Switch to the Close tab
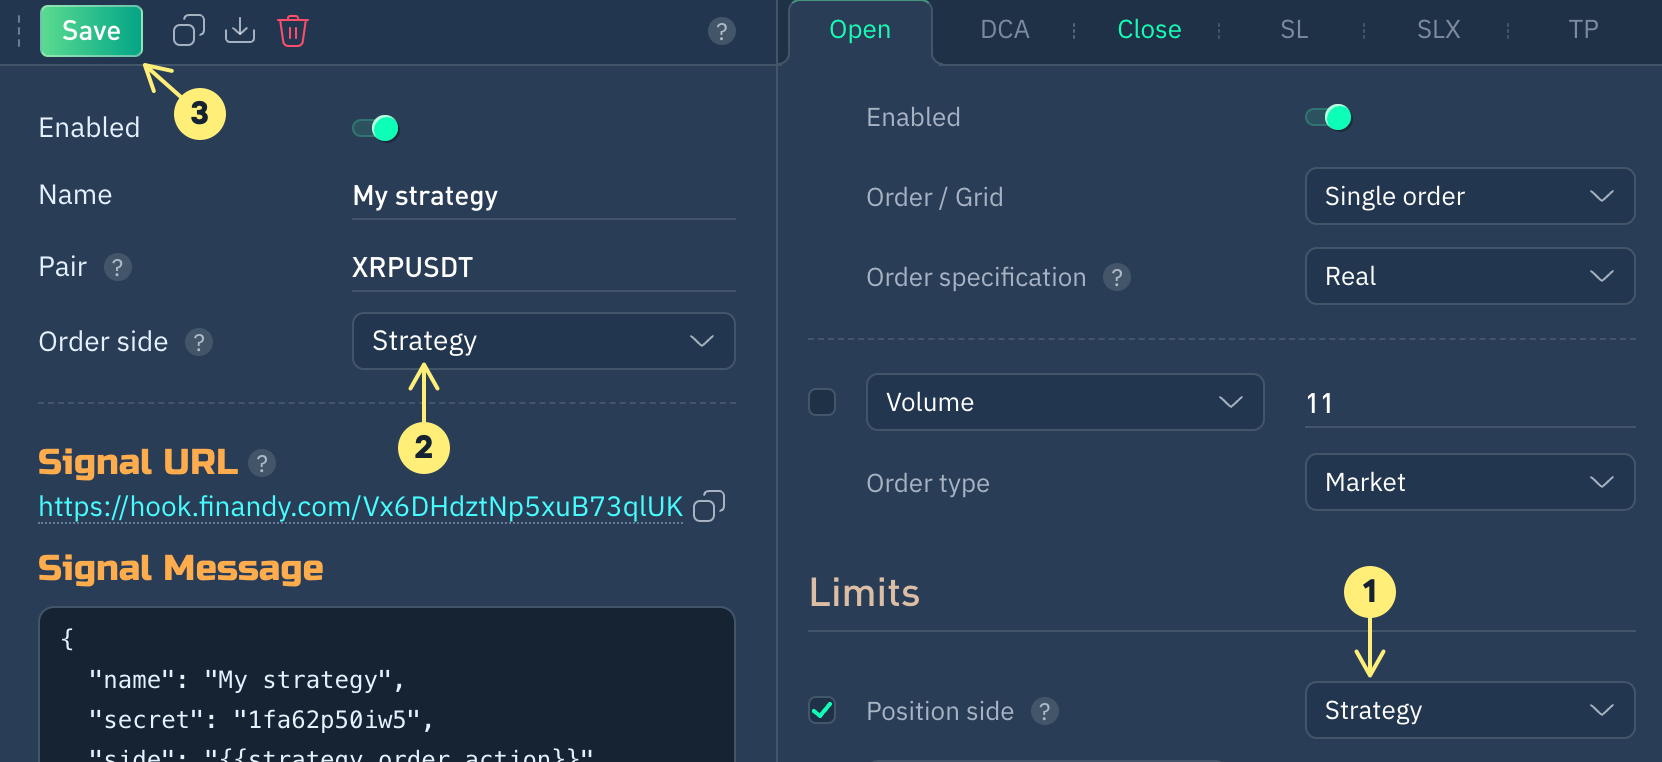 [1149, 30]
